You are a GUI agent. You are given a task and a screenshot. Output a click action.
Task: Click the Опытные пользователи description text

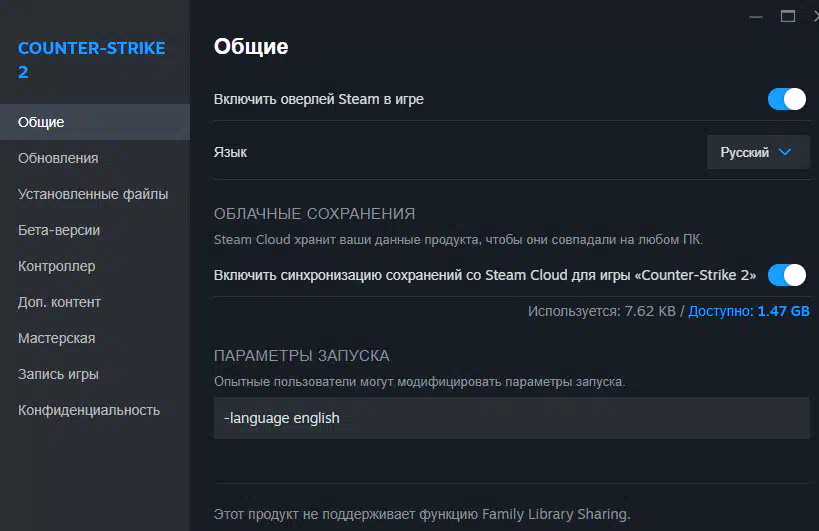(x=419, y=382)
